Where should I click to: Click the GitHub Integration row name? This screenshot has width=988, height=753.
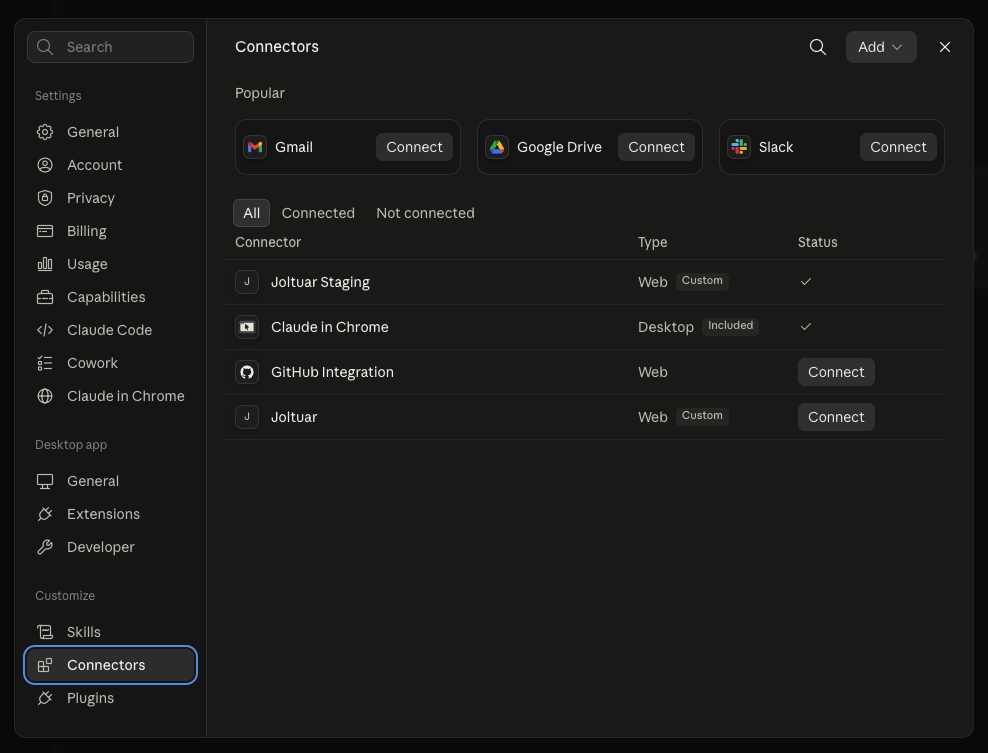(332, 372)
